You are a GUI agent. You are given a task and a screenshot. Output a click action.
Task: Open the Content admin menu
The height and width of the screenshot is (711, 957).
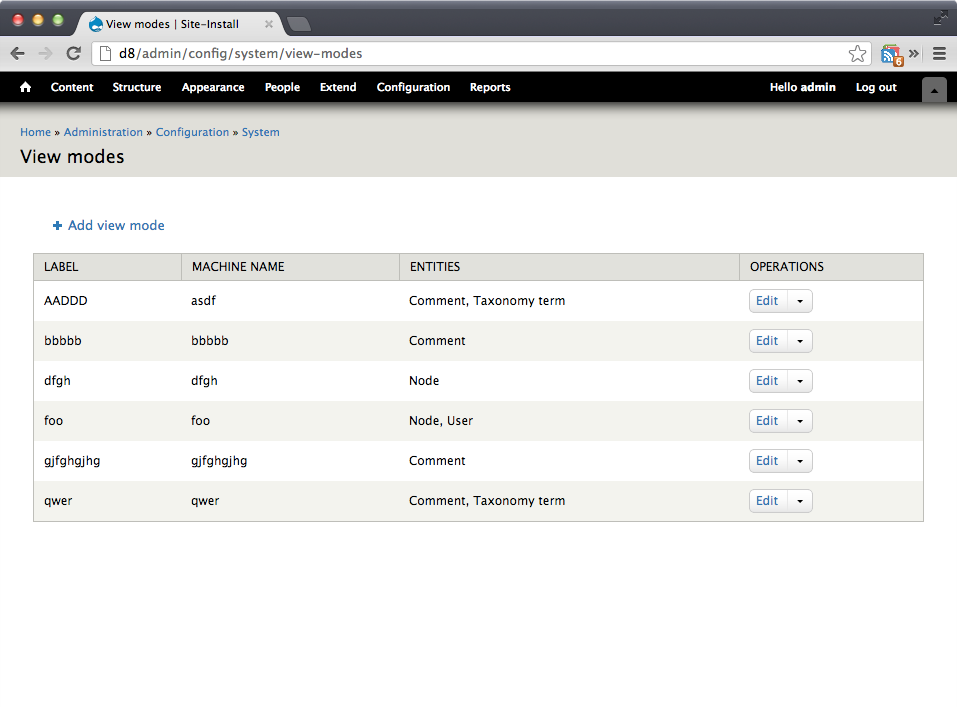point(72,87)
